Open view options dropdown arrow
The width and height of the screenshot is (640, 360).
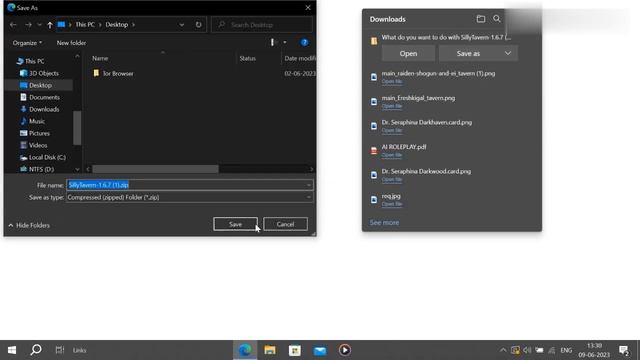[x=284, y=42]
